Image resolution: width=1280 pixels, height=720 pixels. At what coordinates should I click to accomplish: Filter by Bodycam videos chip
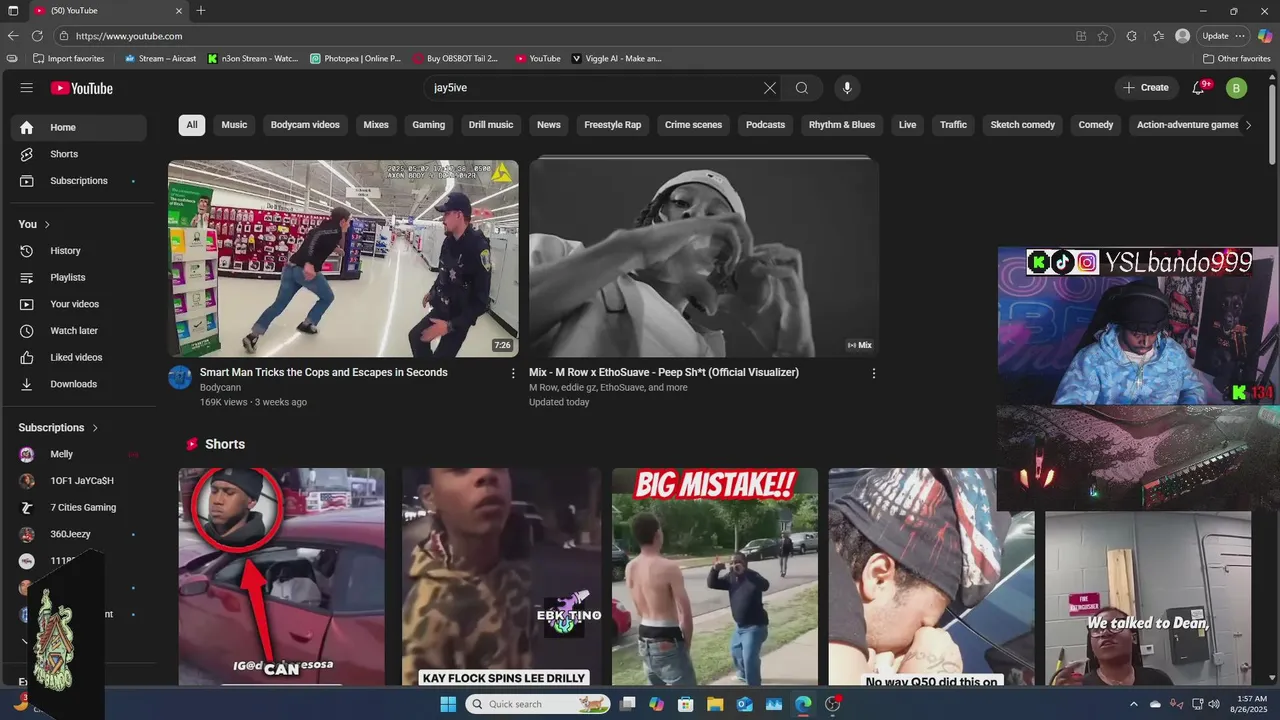point(305,125)
